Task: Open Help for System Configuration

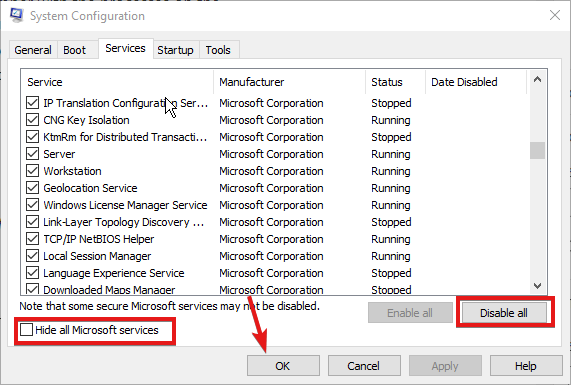Action: click(525, 366)
